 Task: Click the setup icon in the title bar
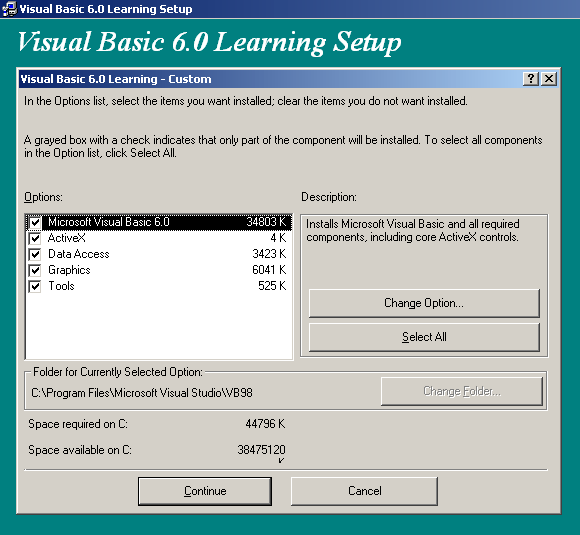[x=9, y=9]
